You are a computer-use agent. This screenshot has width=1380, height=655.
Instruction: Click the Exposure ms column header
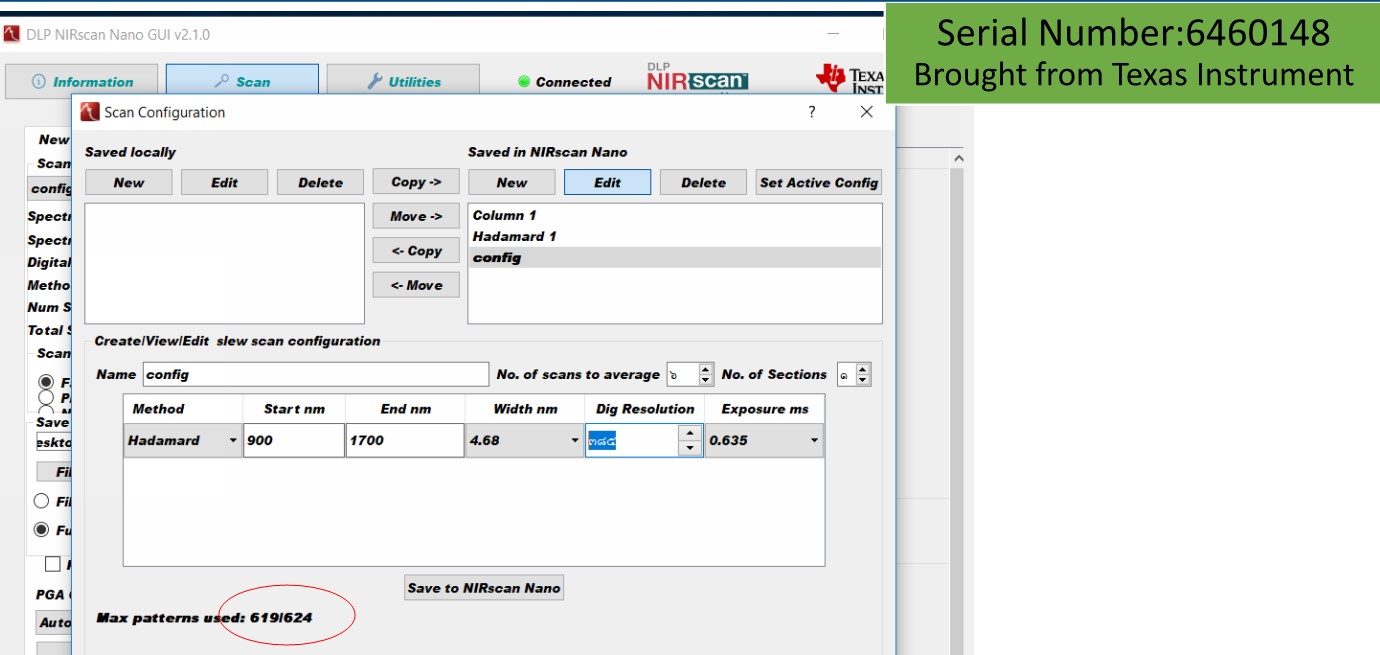point(765,408)
